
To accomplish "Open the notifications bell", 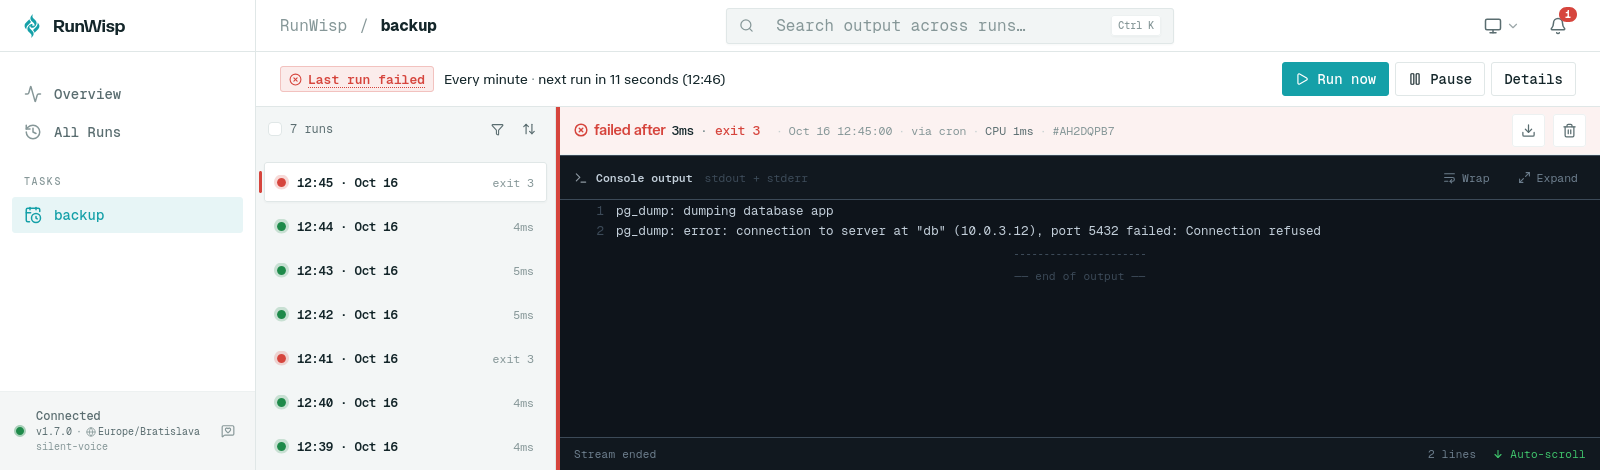I will pos(1558,26).
